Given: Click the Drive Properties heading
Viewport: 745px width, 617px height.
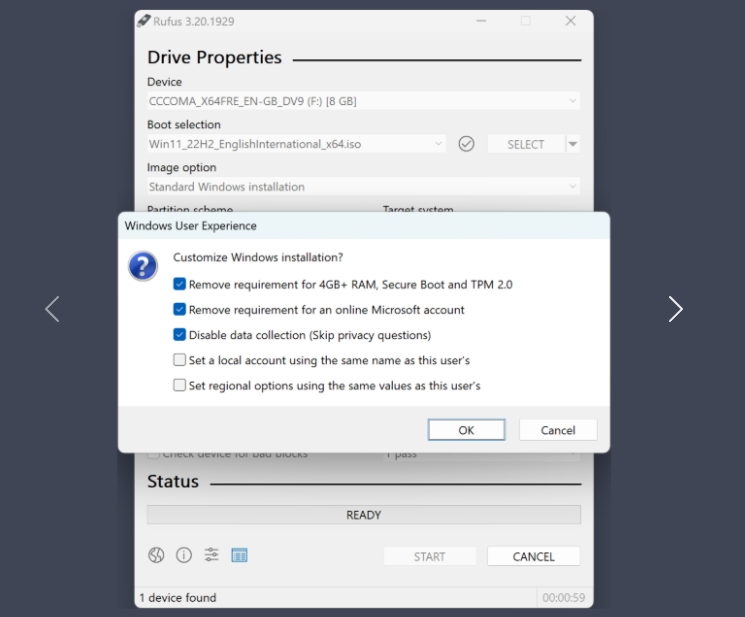Looking at the screenshot, I should pos(214,57).
